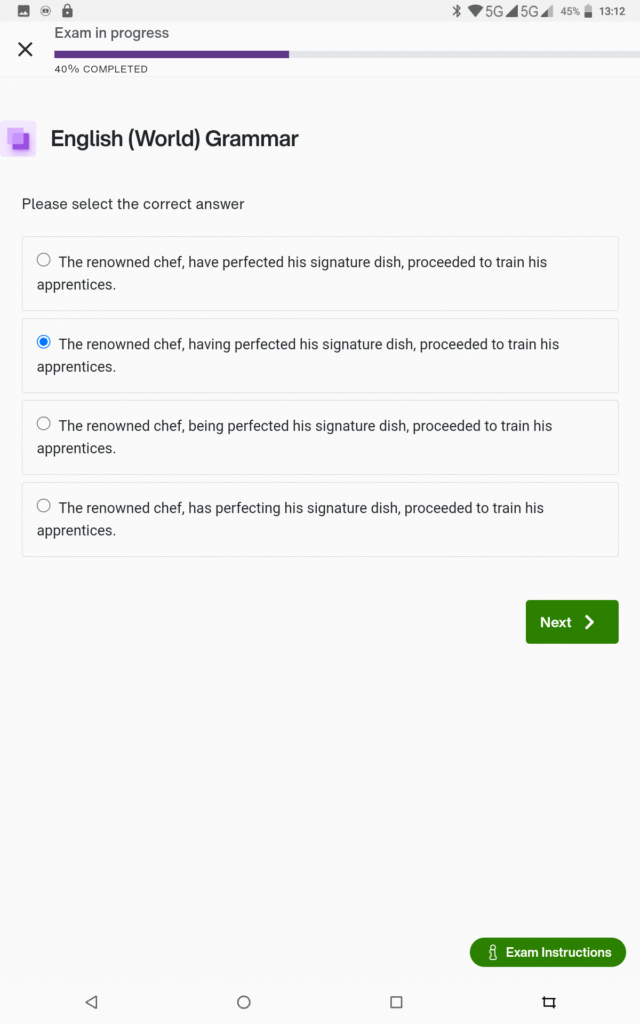
Task: Open recent apps with the square icon
Action: (396, 1001)
